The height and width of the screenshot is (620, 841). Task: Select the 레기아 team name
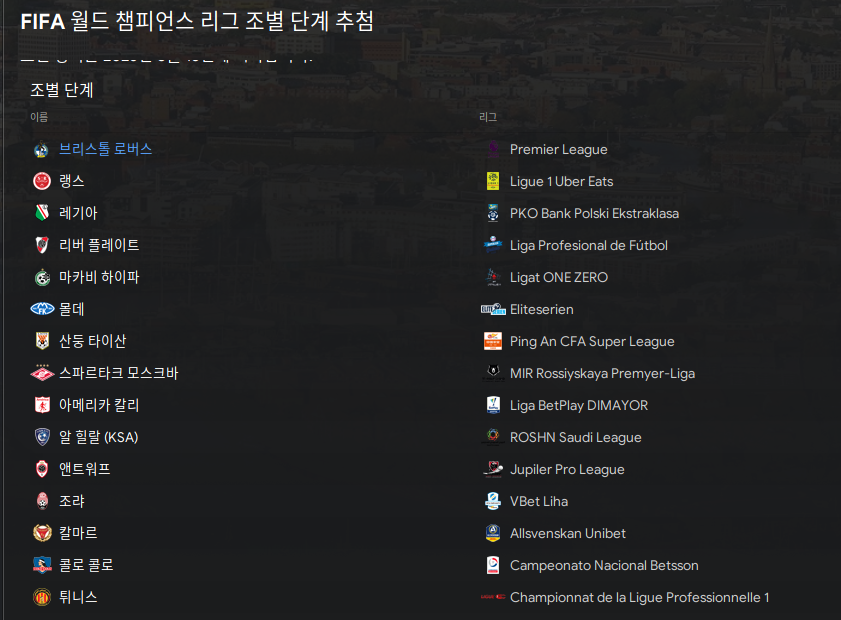click(78, 213)
